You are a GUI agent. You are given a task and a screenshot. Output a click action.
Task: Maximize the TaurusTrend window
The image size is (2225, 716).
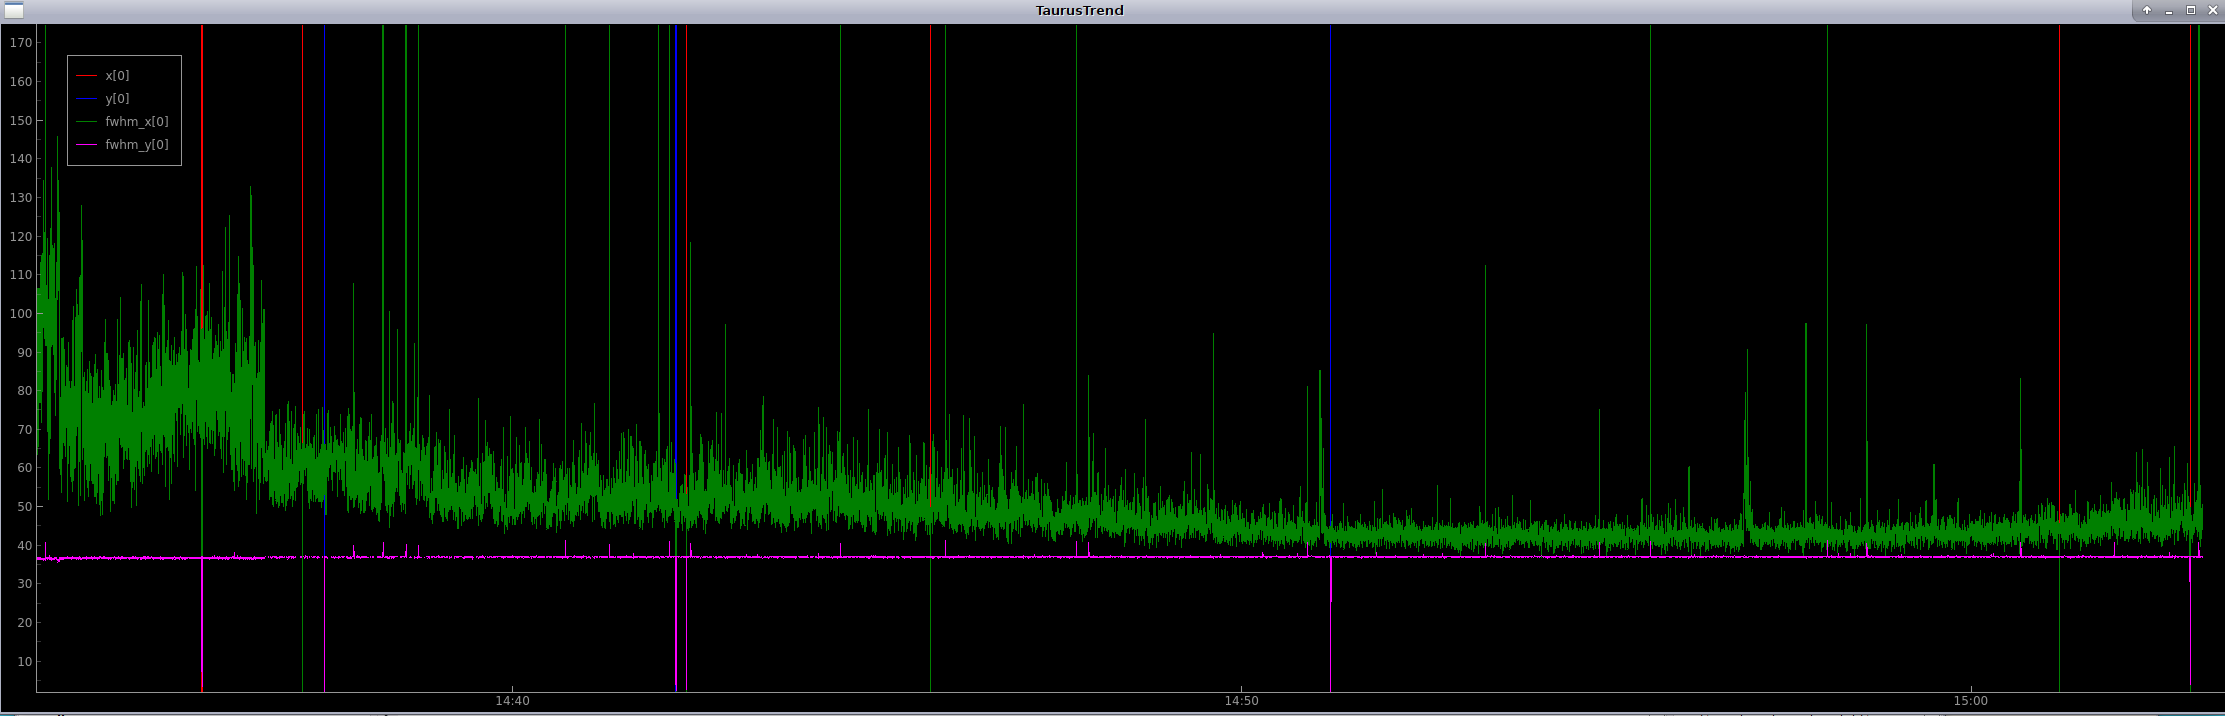tap(2190, 11)
